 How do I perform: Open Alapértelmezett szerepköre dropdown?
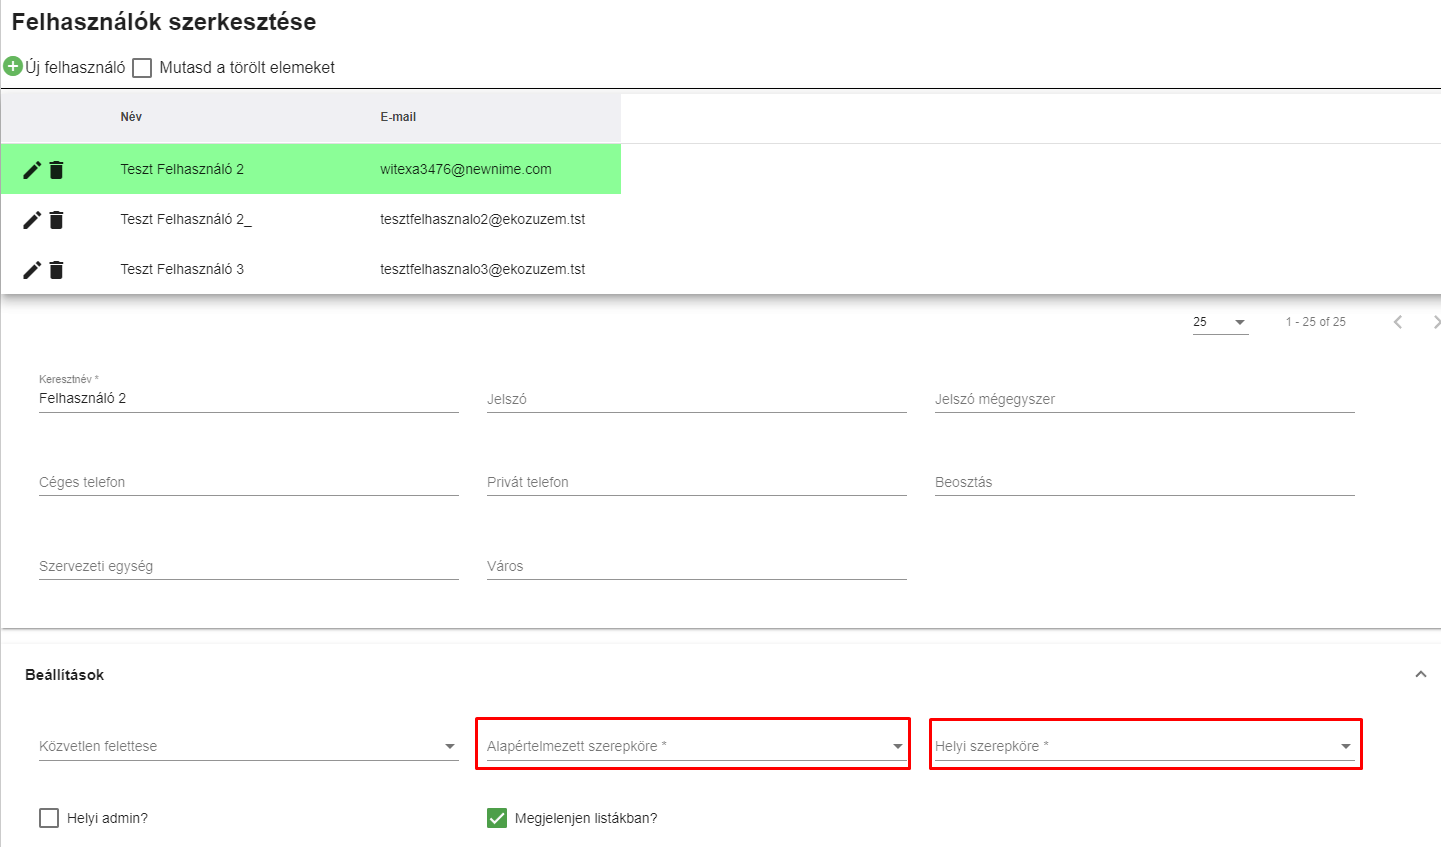[x=695, y=746]
